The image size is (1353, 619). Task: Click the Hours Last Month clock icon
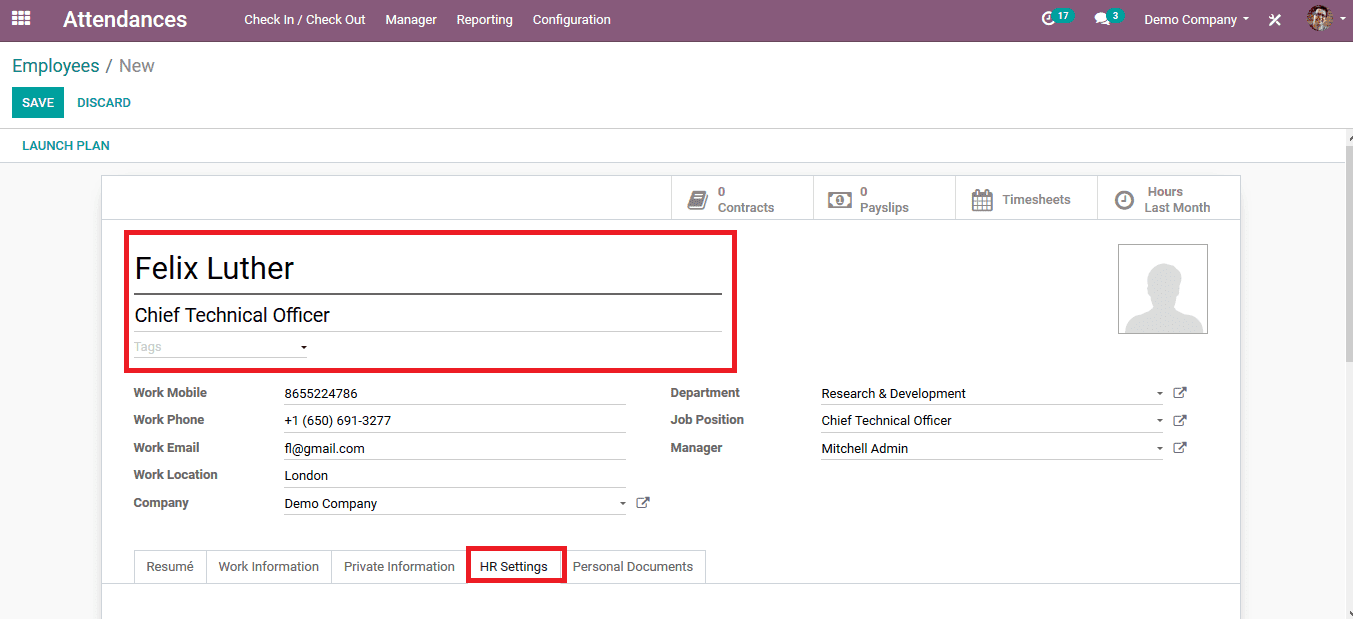(x=1125, y=200)
